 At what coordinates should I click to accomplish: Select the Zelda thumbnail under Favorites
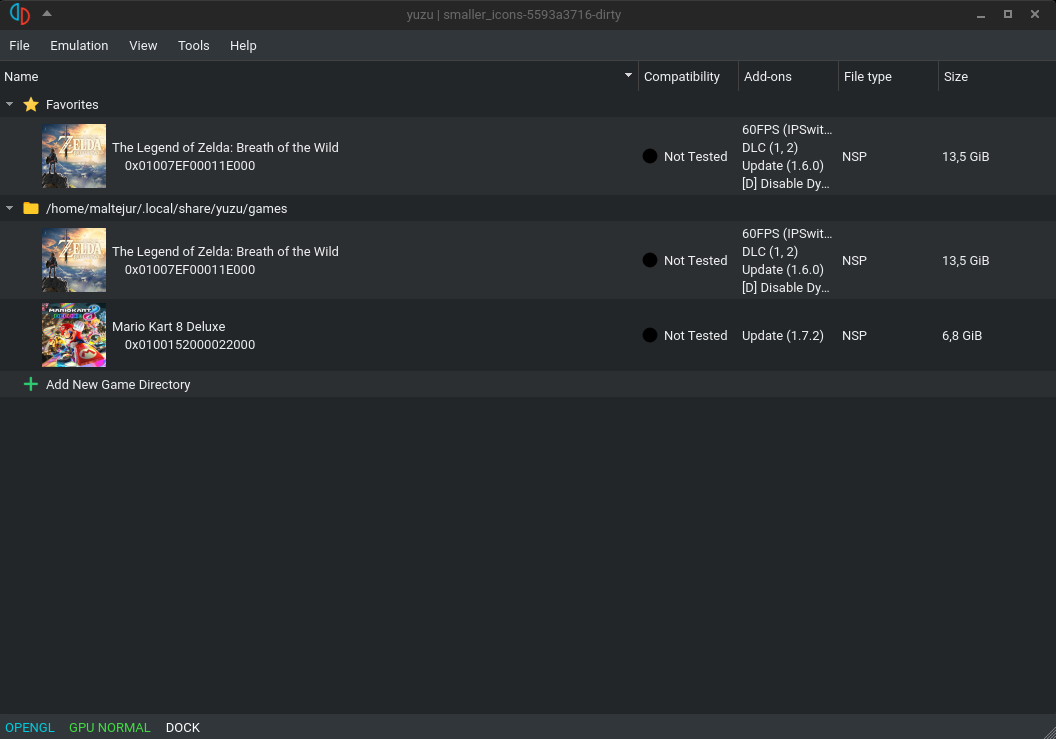74,156
